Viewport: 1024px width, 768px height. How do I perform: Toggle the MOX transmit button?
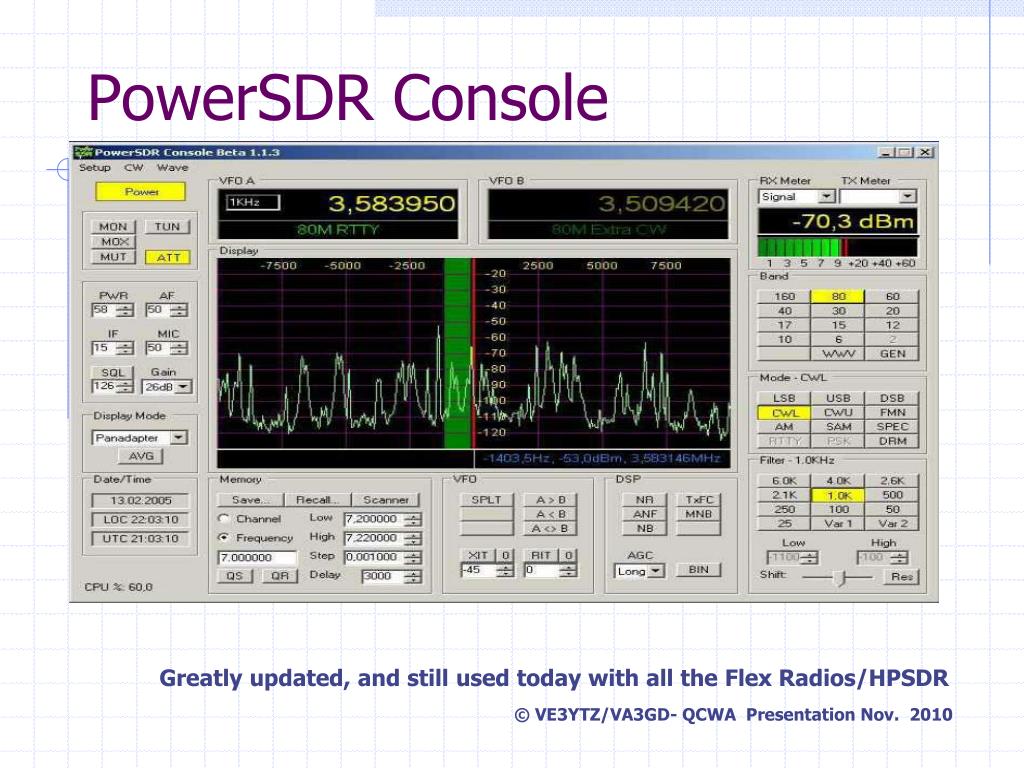(114, 242)
